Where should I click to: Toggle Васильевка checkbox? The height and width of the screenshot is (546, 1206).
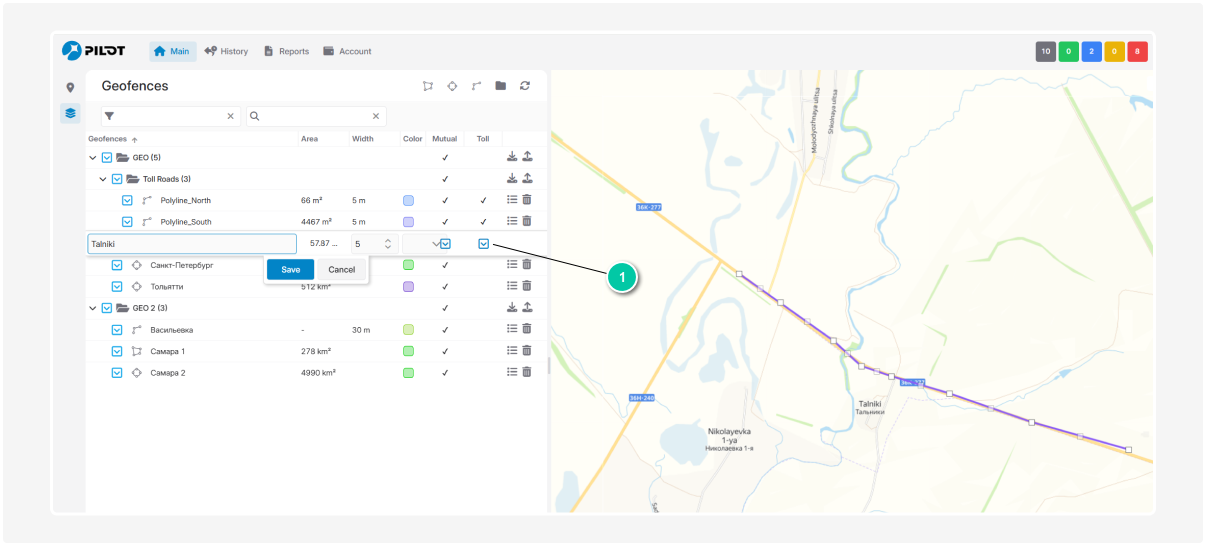[117, 329]
